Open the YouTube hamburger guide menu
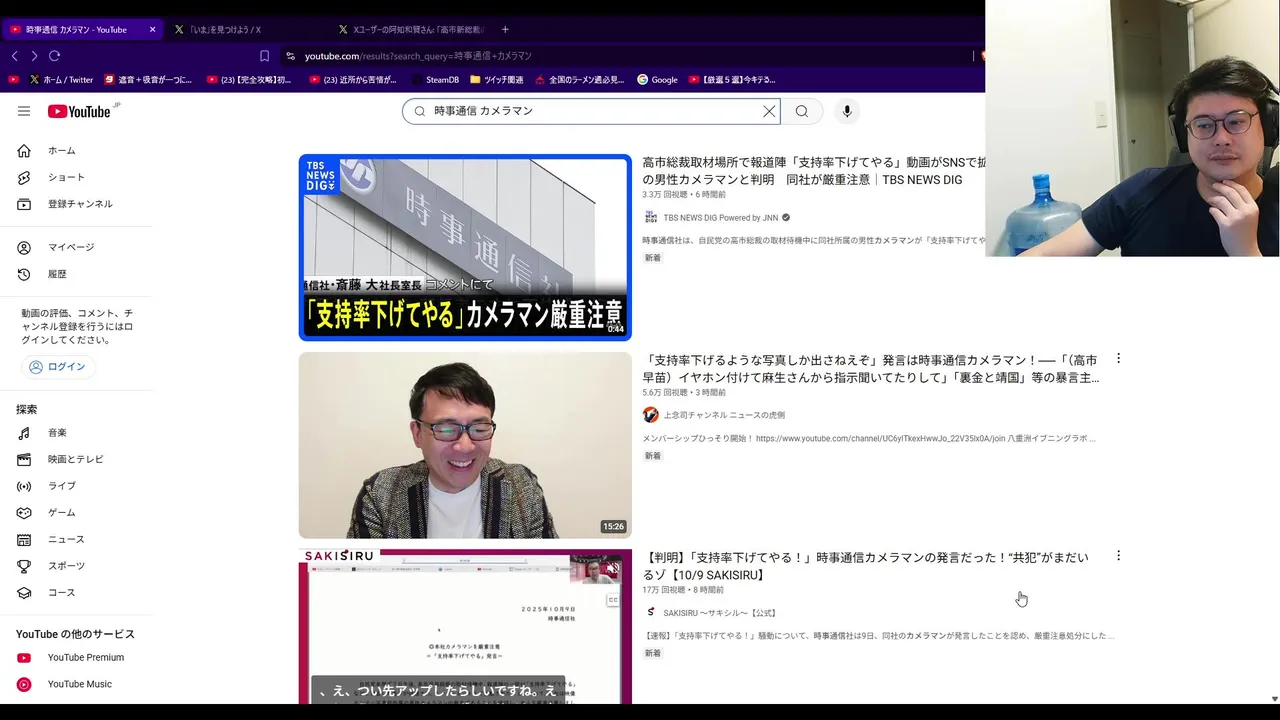The width and height of the screenshot is (1280, 720). pos(24,111)
